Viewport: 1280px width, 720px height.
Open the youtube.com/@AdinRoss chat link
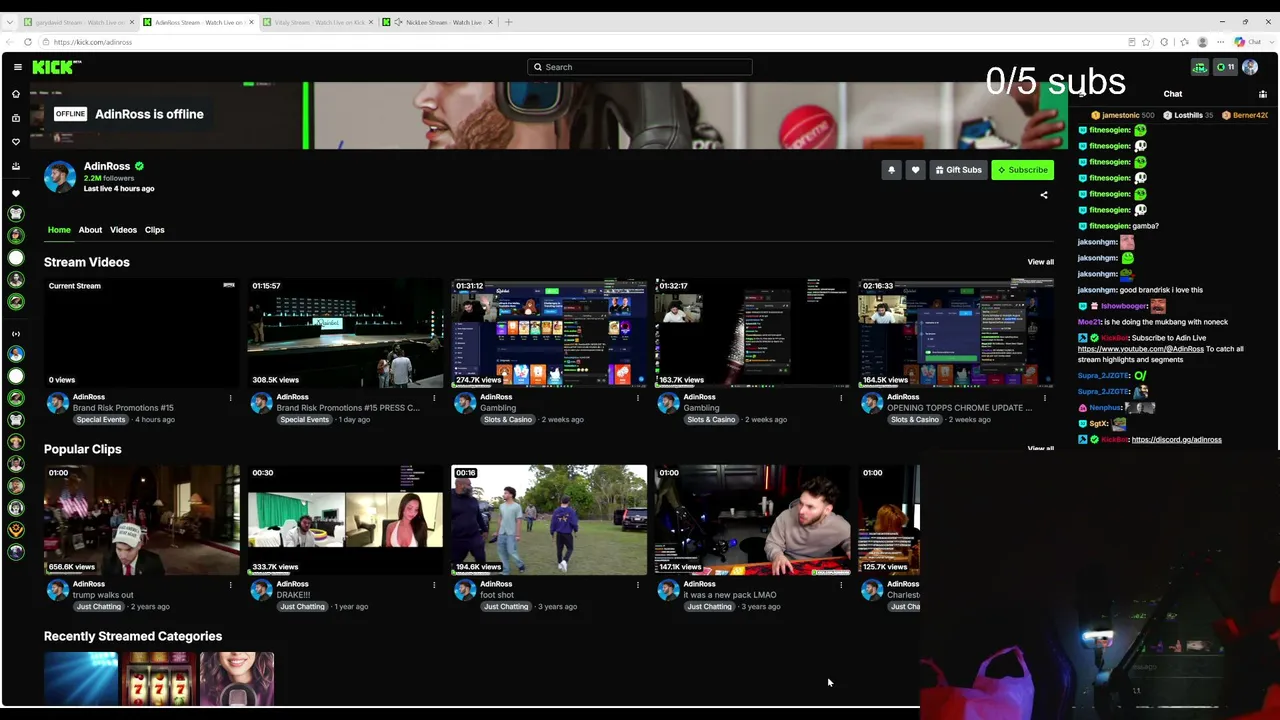[x=1140, y=349]
